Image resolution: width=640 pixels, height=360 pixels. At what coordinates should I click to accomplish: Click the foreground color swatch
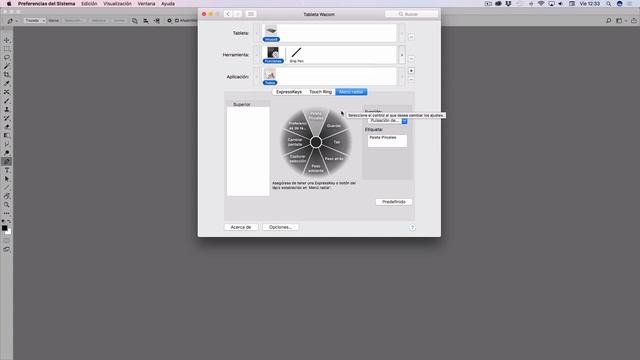tap(4, 228)
